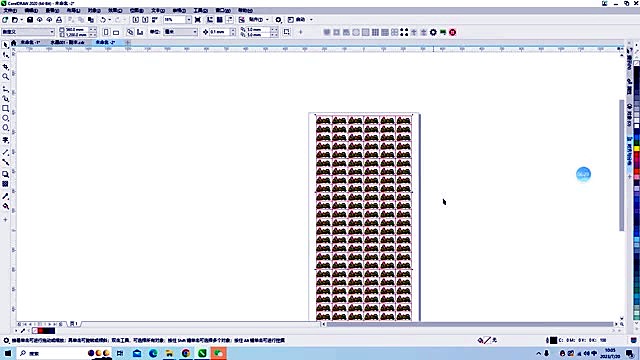
Task: Select the Parallel Dimension tool
Action: pyautogui.click(x=5, y=152)
